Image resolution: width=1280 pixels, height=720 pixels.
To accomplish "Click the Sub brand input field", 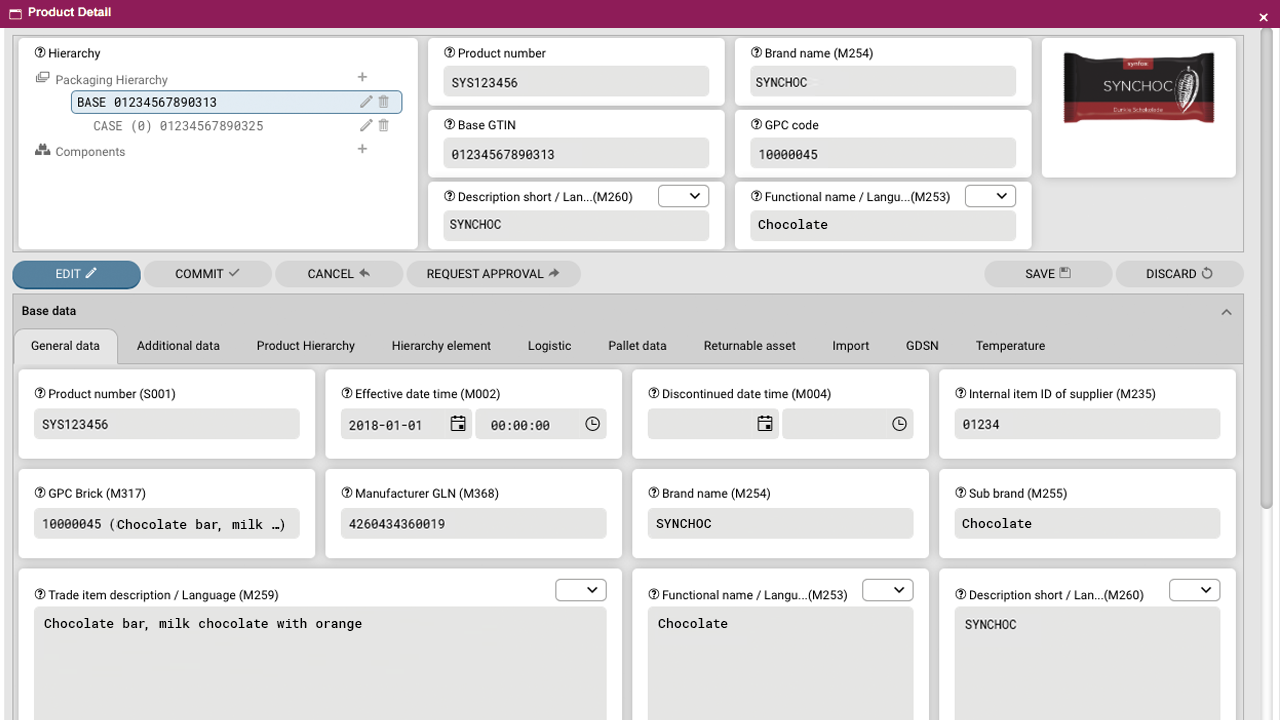I will pyautogui.click(x=1088, y=524).
